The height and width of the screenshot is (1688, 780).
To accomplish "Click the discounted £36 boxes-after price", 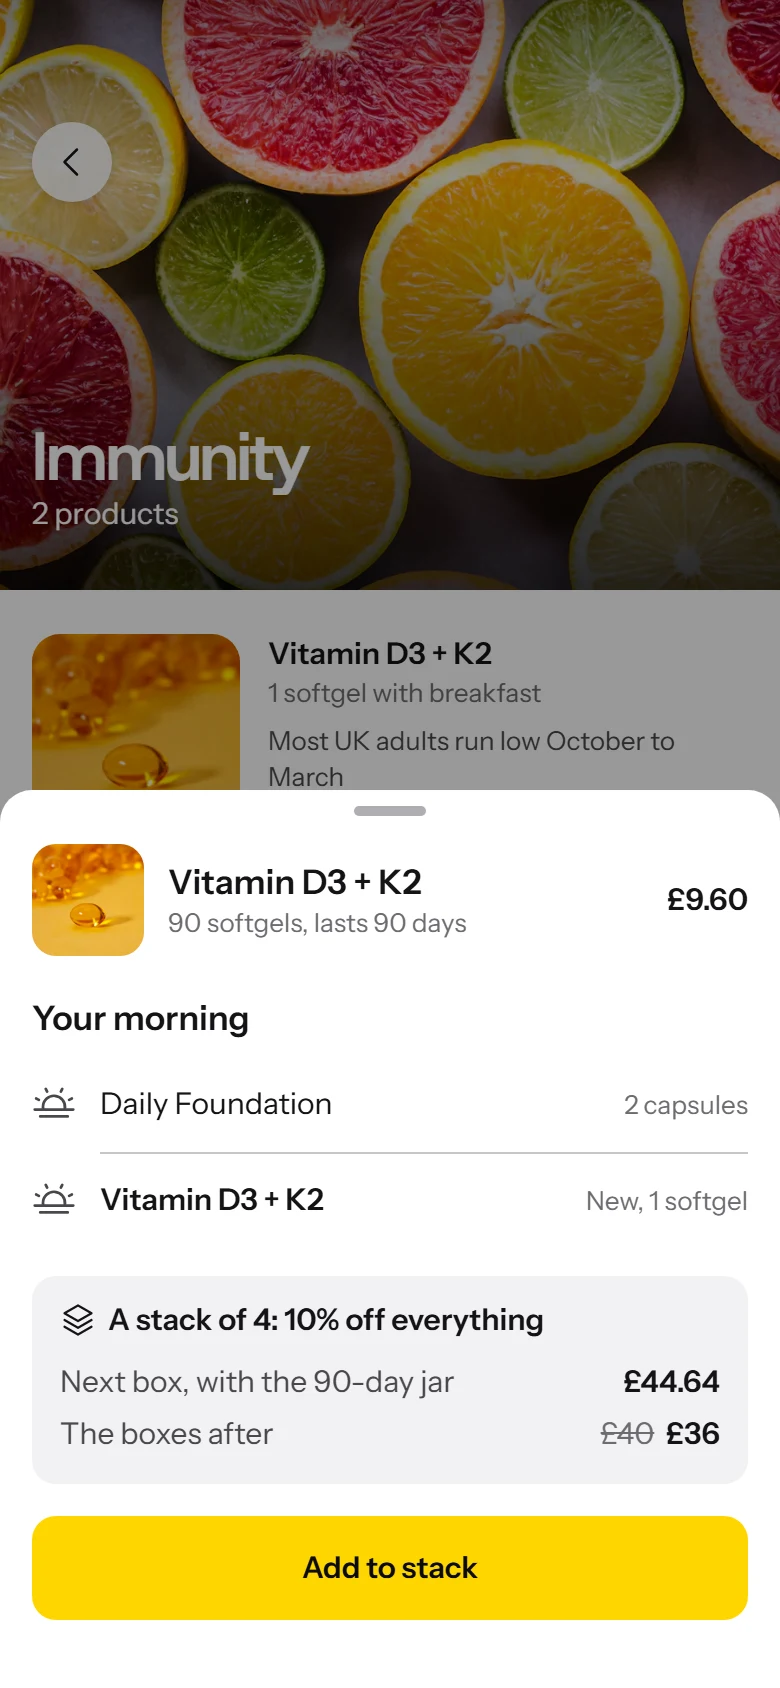I will click(693, 1434).
